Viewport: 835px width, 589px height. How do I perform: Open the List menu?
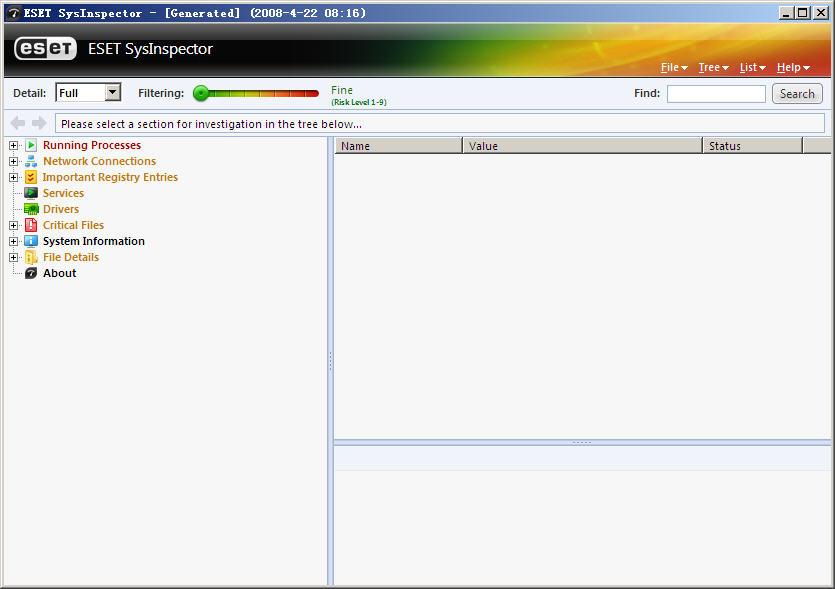click(752, 68)
